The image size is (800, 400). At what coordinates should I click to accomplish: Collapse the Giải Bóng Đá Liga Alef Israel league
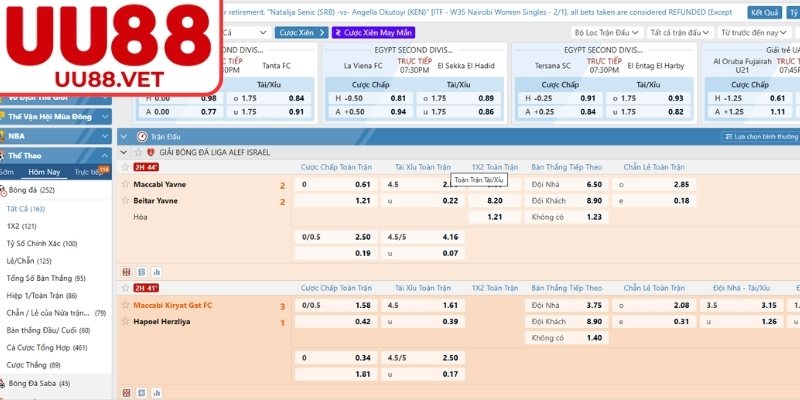click(x=123, y=152)
